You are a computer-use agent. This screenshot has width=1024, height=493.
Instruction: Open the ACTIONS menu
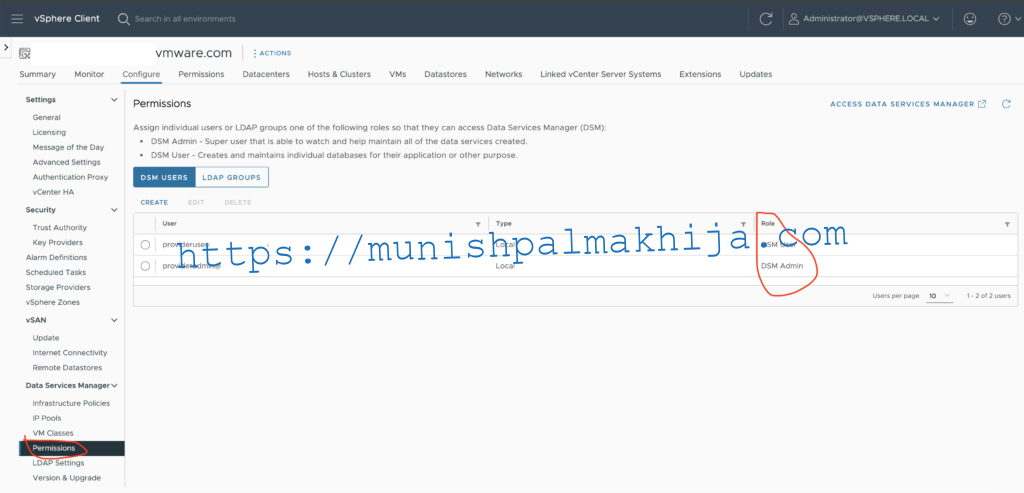(272, 54)
